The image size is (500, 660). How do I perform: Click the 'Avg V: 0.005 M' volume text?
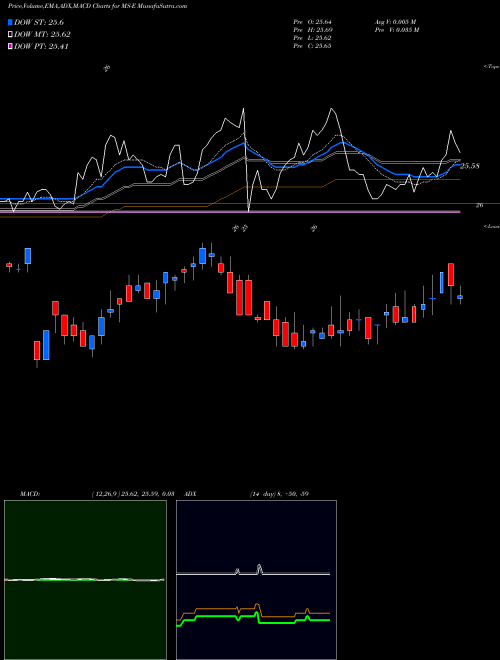coord(395,22)
